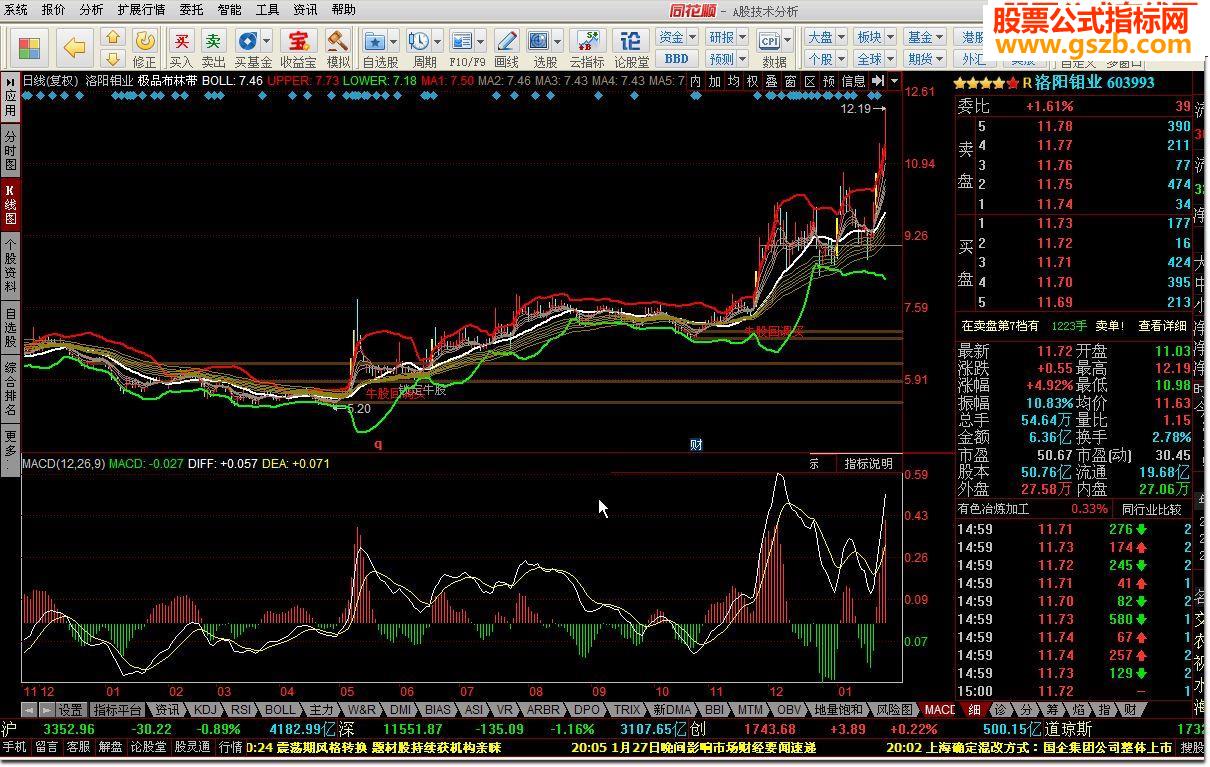
Task: Click the 客服 status bar item
Action: pos(78,747)
